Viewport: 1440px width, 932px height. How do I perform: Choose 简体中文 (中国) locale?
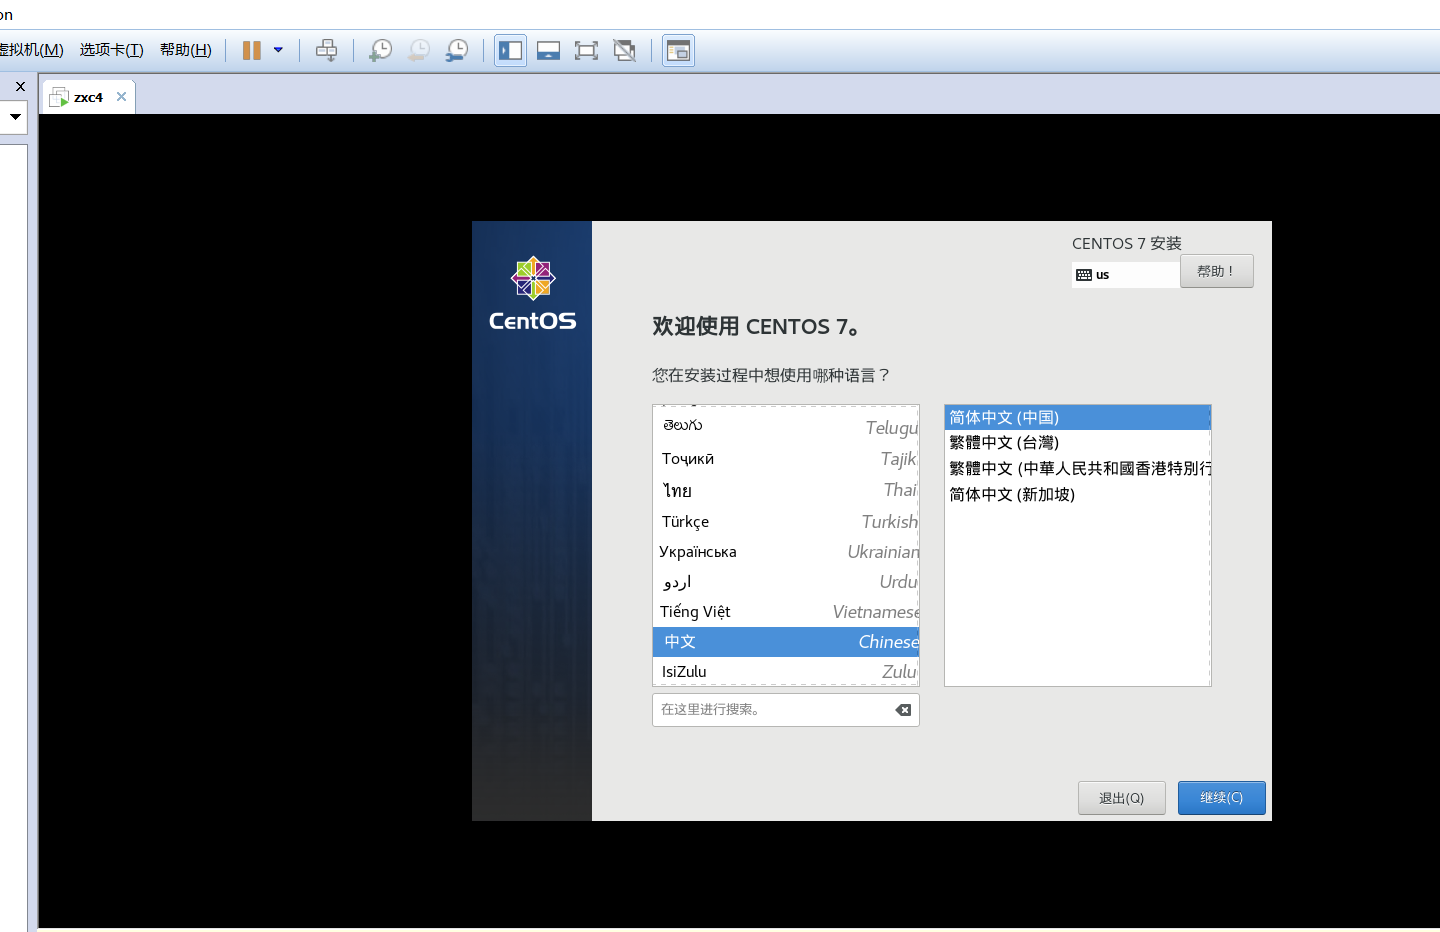tap(1078, 418)
